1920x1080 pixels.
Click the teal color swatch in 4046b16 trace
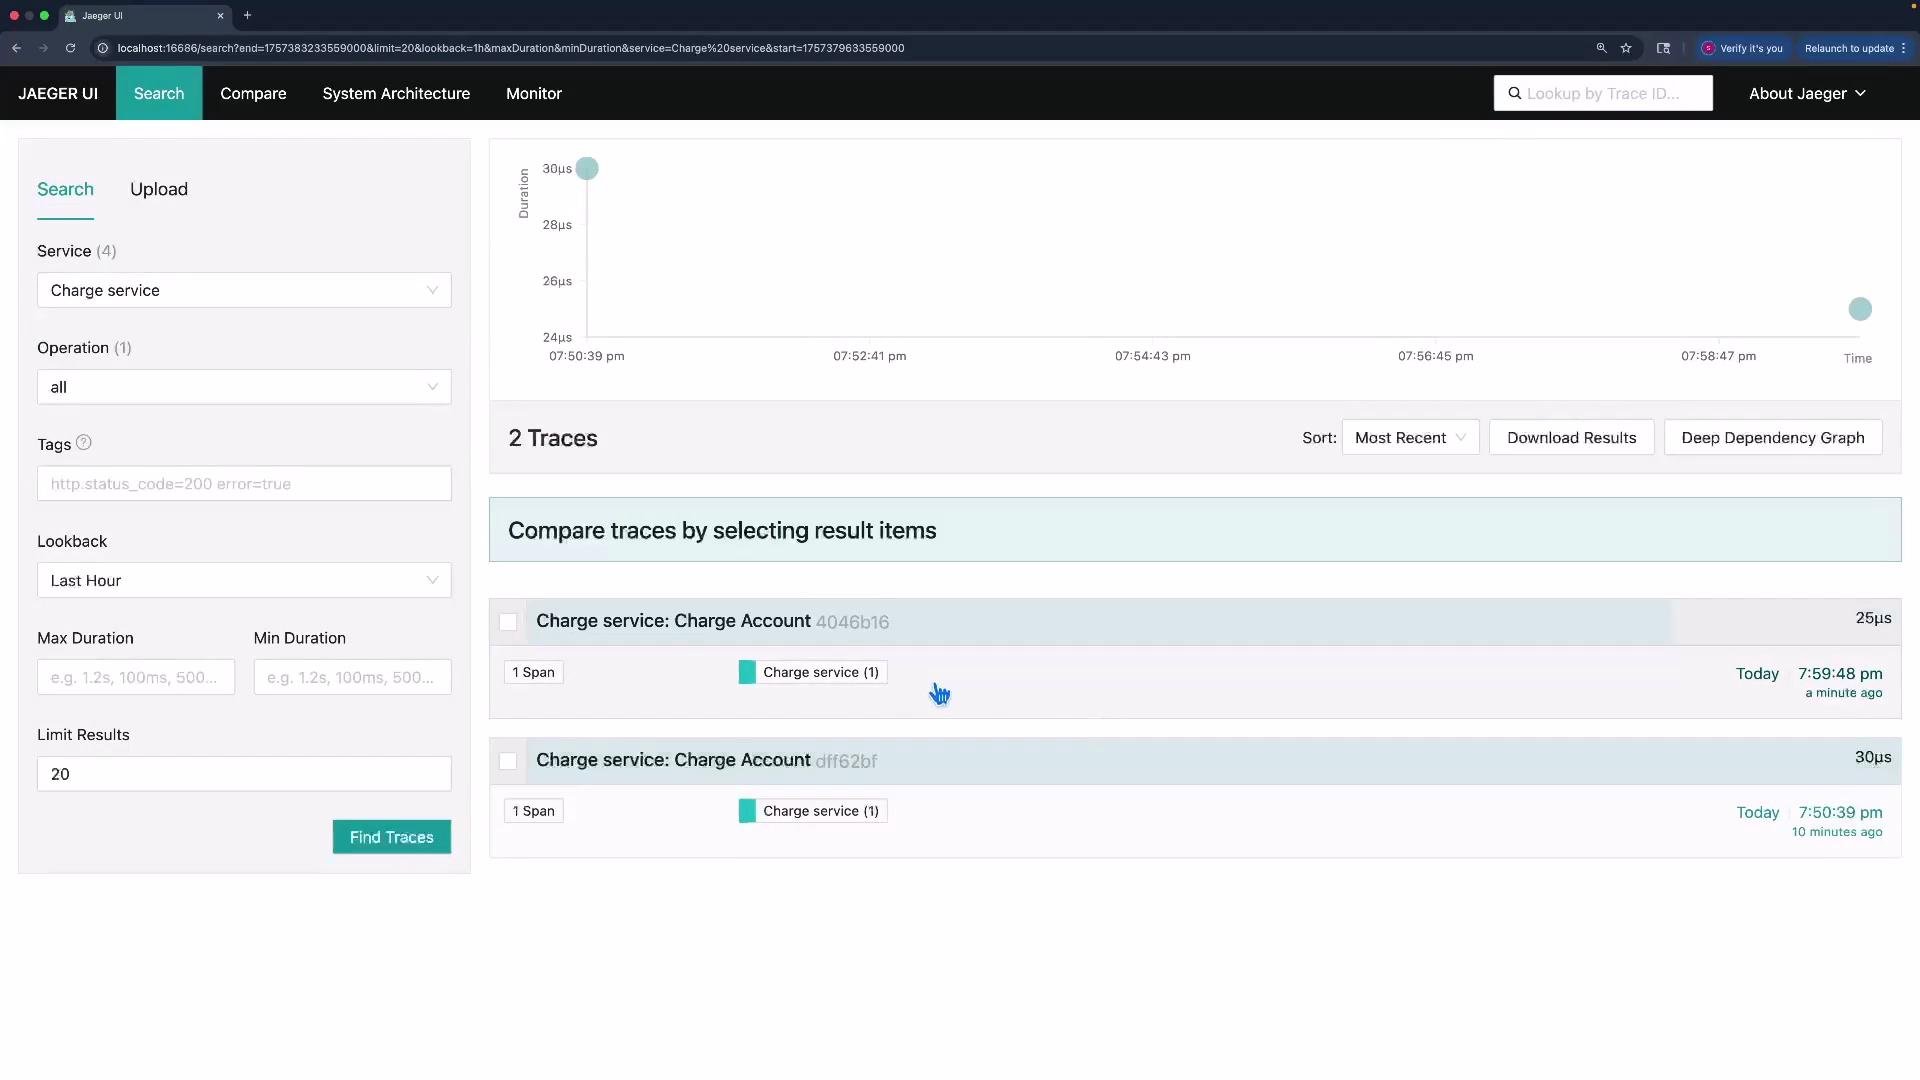point(747,672)
